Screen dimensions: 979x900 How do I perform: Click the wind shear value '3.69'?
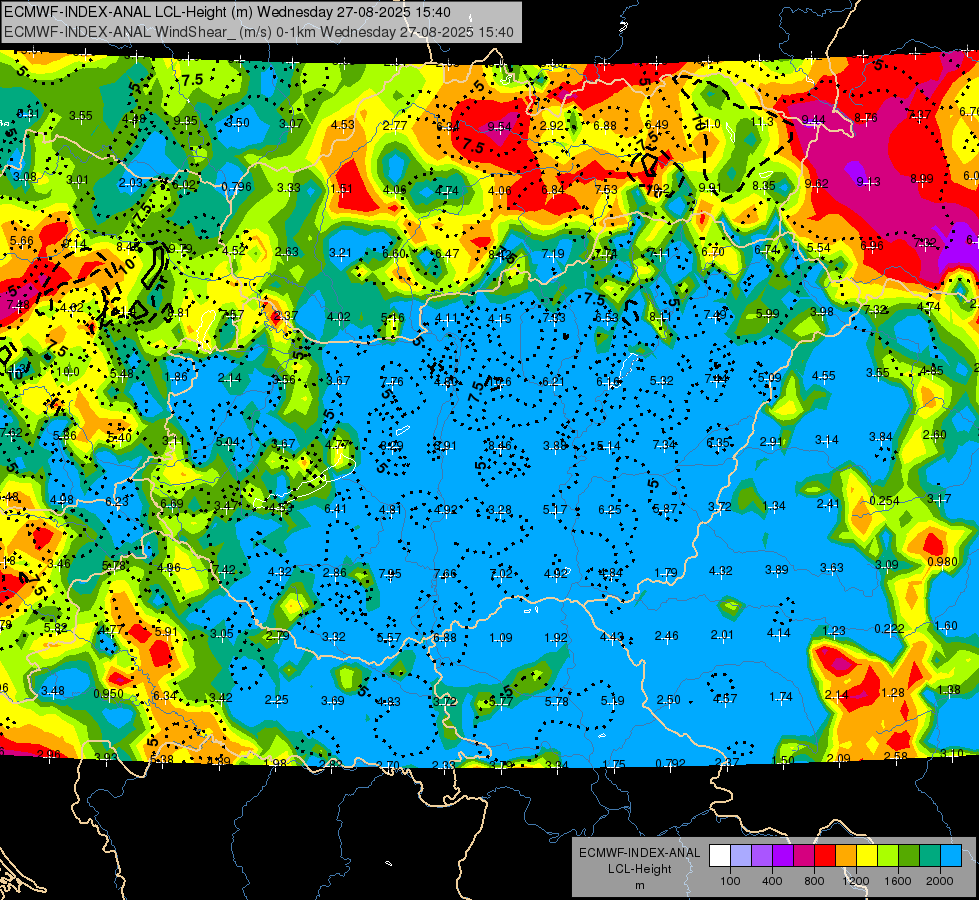(332, 701)
